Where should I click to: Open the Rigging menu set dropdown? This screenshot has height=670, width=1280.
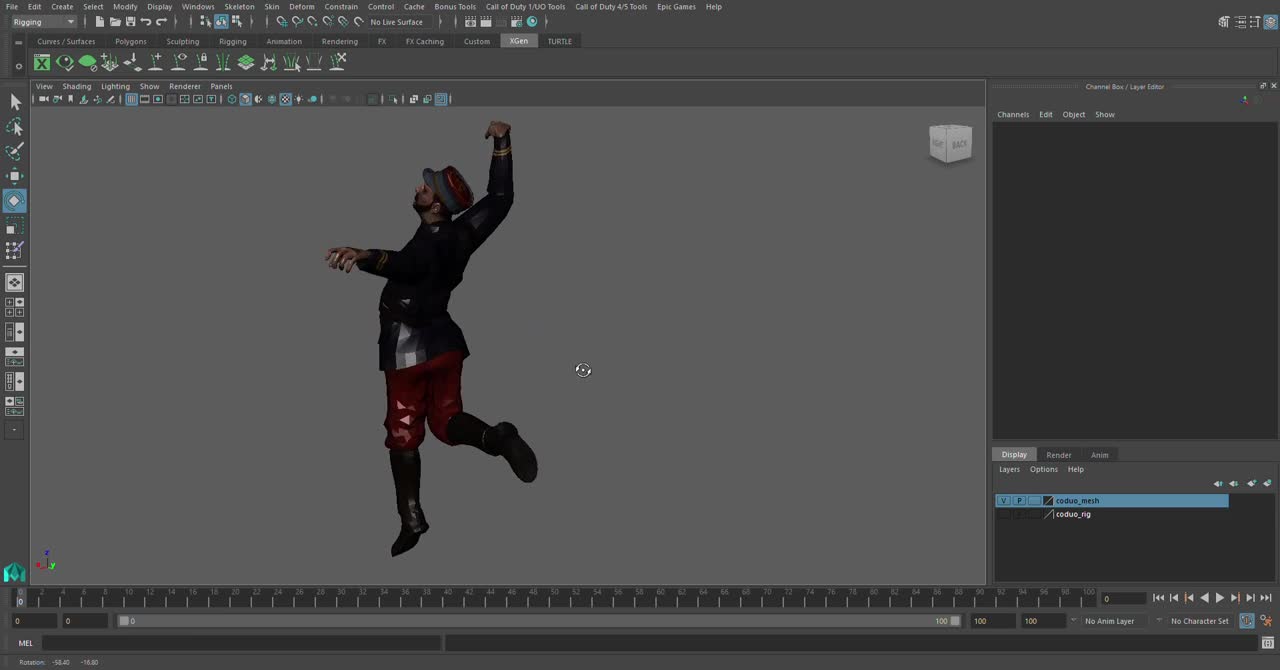click(44, 22)
